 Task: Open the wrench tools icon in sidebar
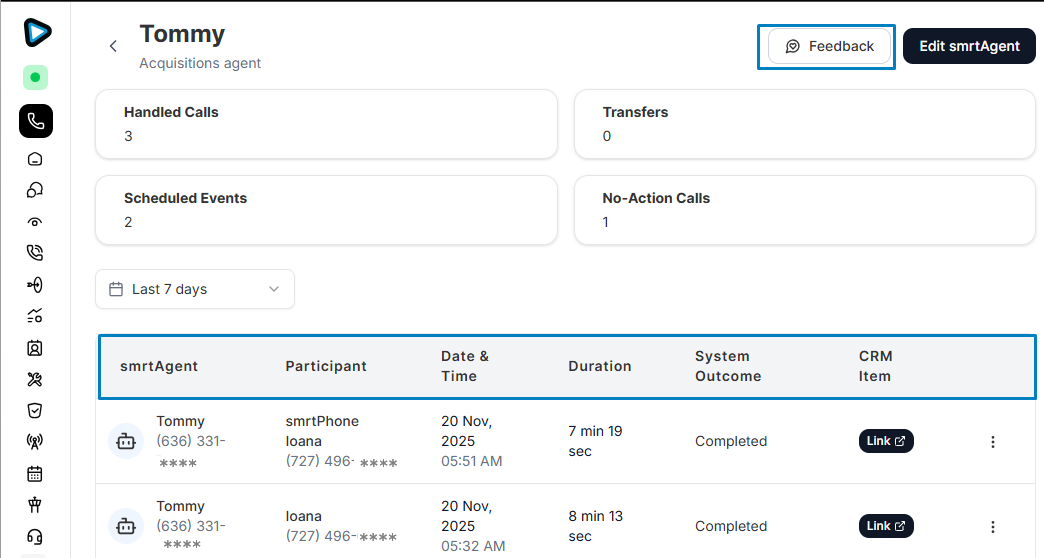coord(36,379)
